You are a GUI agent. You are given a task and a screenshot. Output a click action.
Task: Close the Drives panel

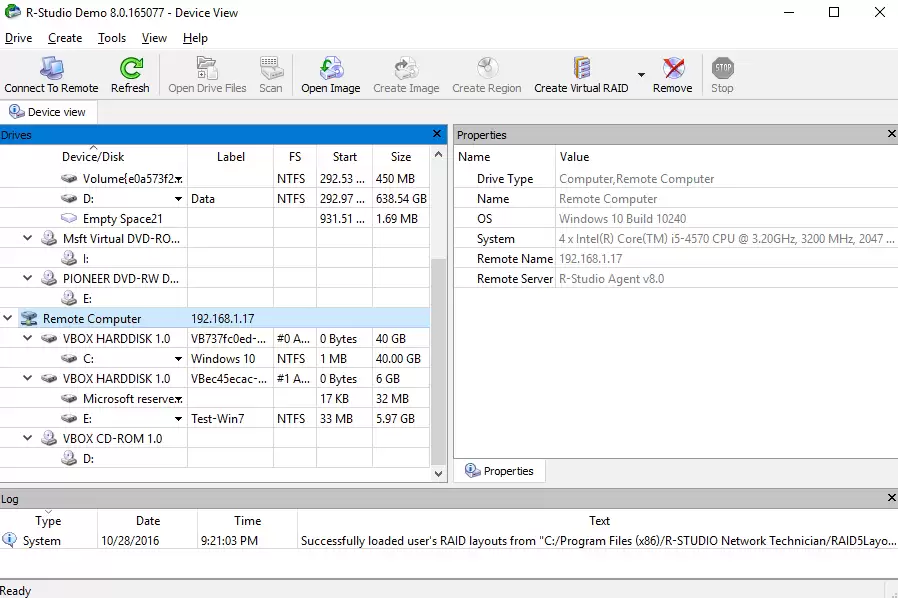tap(436, 134)
